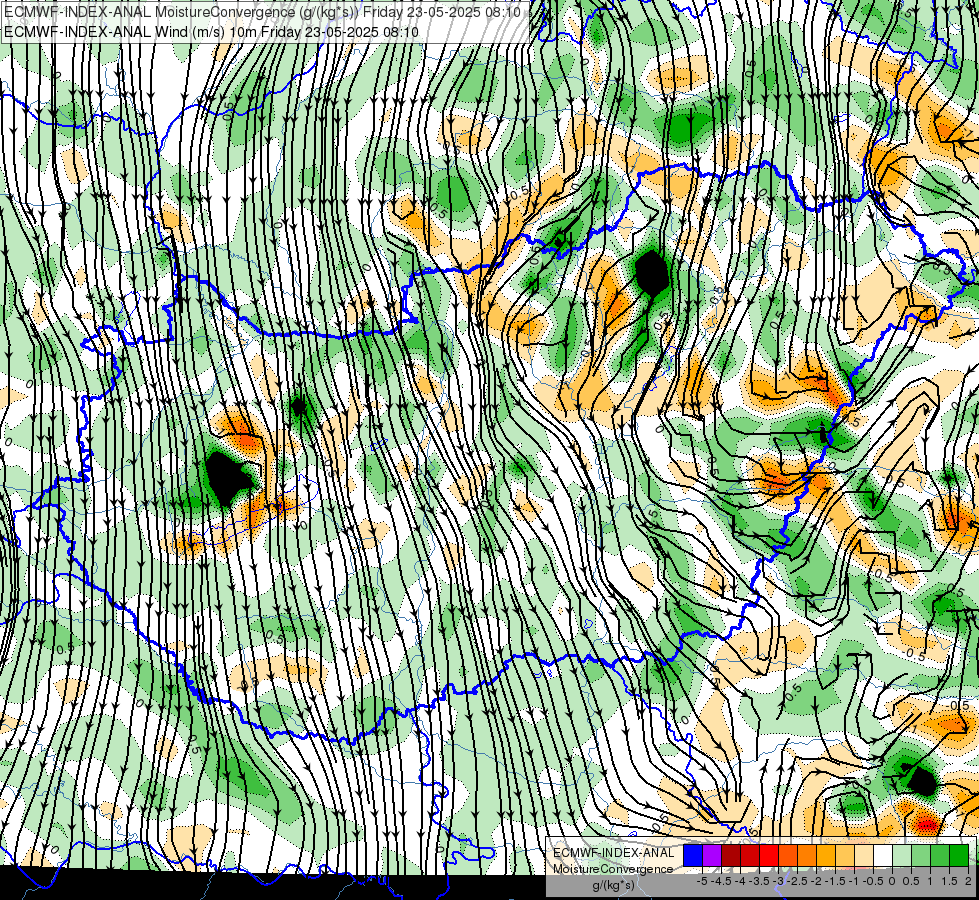979x900 pixels.
Task: Click the legend tick value 1.5
Action: click(949, 881)
